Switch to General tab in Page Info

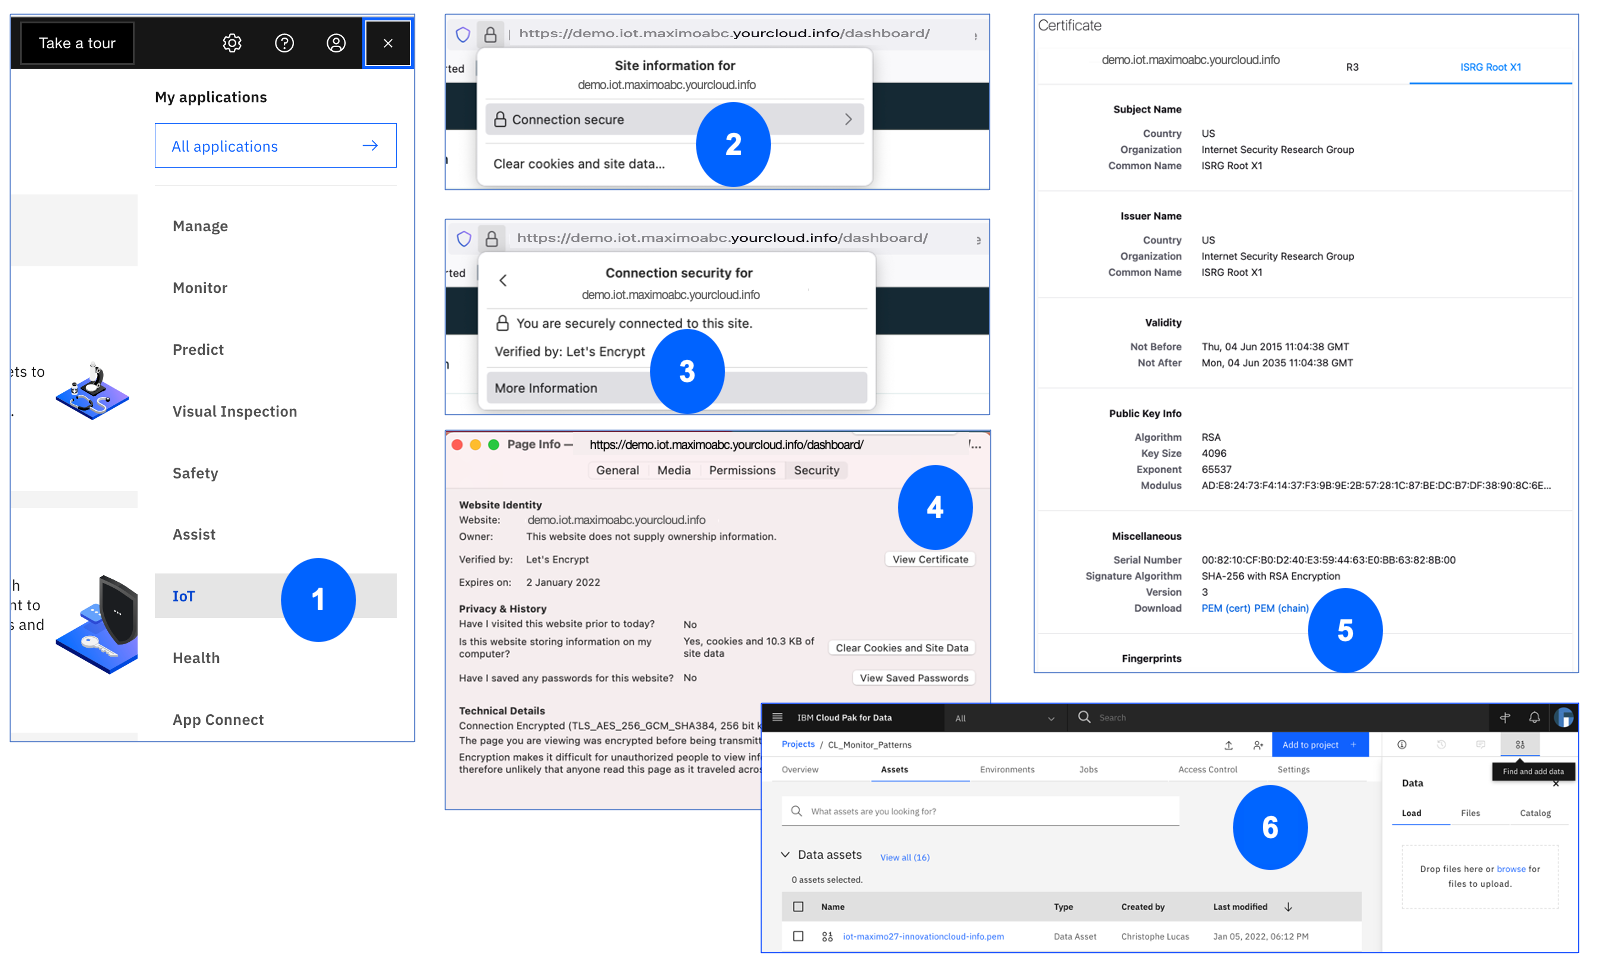(x=617, y=470)
